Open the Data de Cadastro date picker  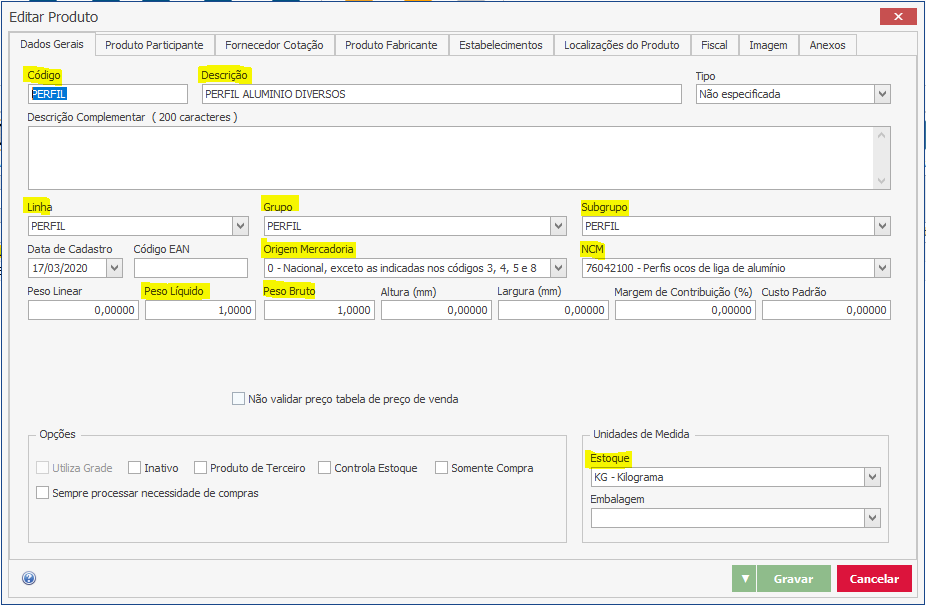pos(113,268)
